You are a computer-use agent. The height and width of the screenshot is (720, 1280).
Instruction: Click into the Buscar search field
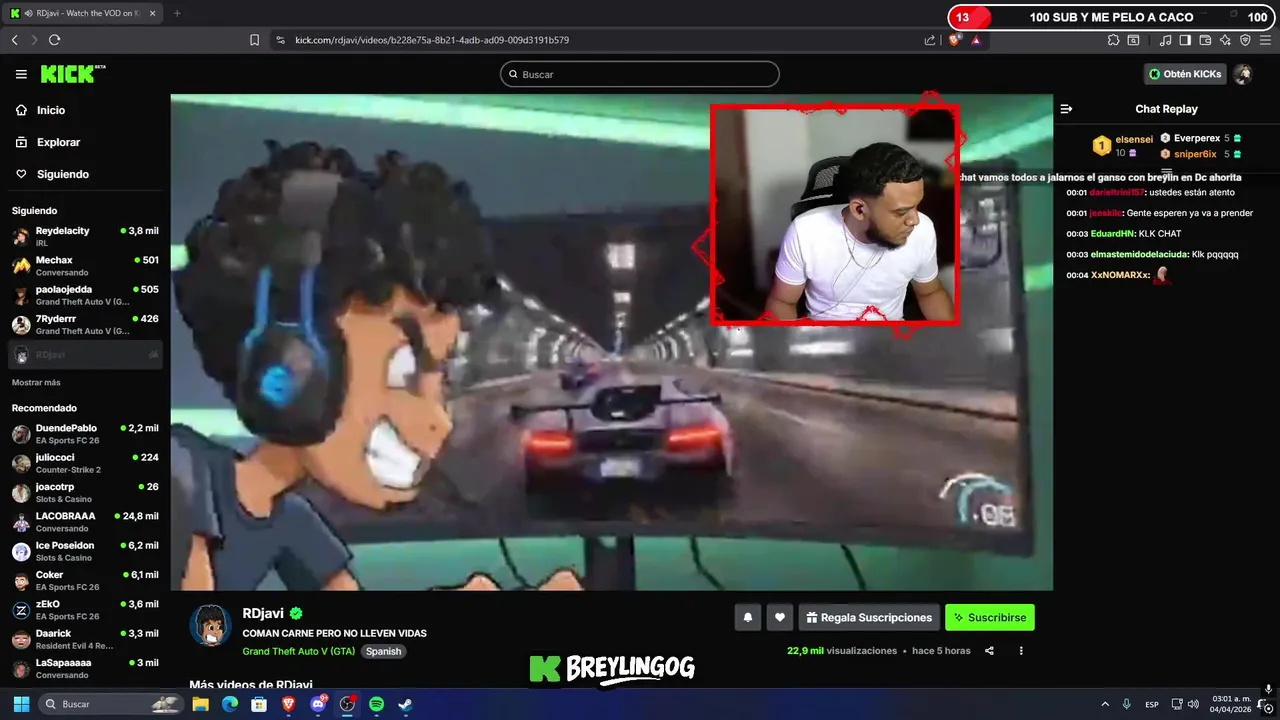[x=640, y=74]
